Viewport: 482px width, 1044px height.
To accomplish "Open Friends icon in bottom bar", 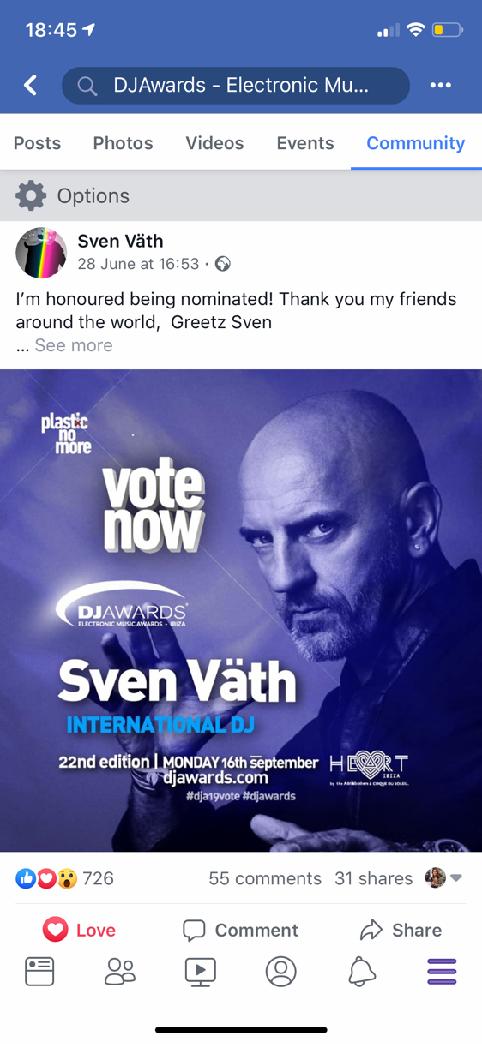I will coord(120,971).
